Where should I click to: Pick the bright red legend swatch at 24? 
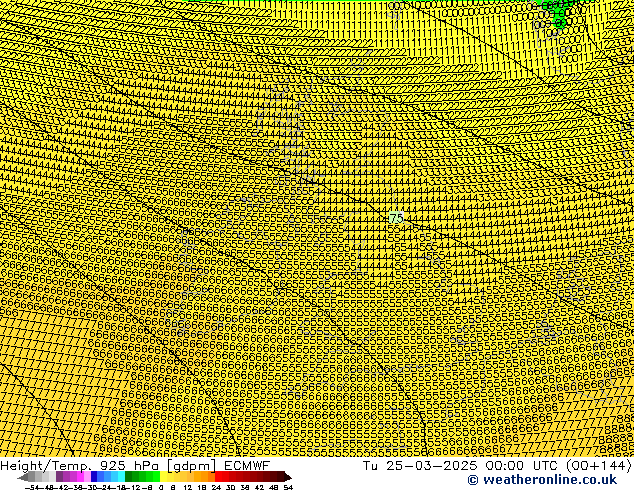pyautogui.click(x=218, y=476)
